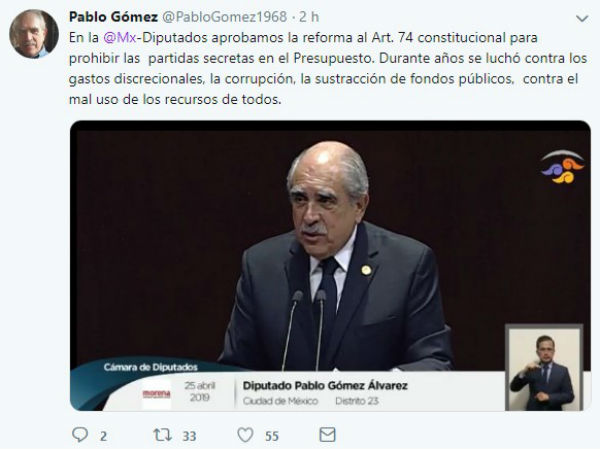This screenshot has height=450, width=600.
Task: Click the Diputado Pablo Gómez Álvarez caption
Action: pyautogui.click(x=325, y=385)
